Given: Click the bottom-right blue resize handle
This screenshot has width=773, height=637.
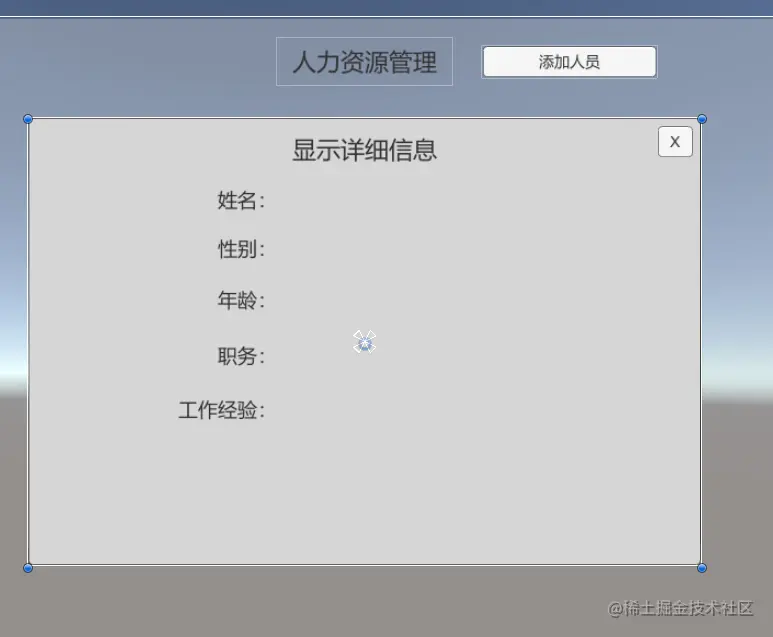Looking at the screenshot, I should coord(702,568).
